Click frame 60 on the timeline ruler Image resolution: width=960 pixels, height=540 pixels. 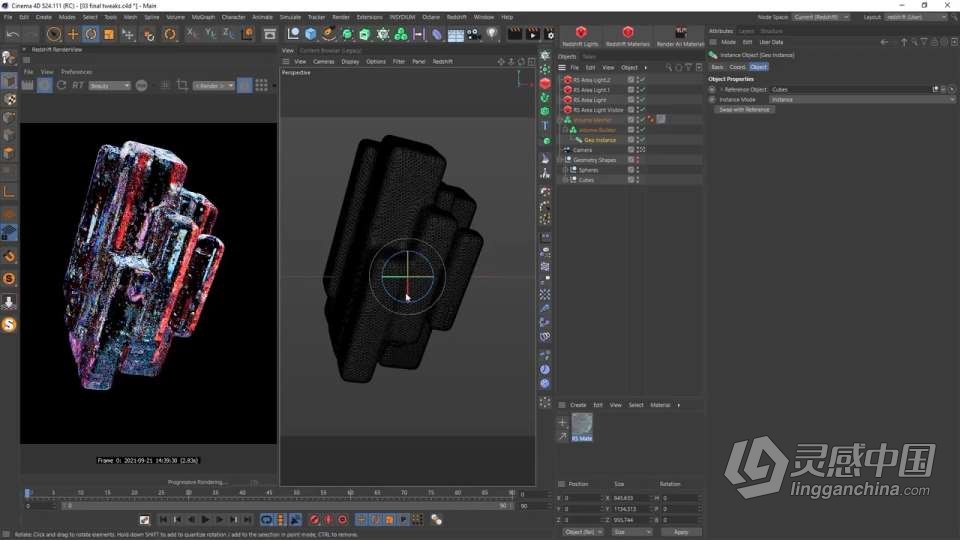[x=350, y=493]
